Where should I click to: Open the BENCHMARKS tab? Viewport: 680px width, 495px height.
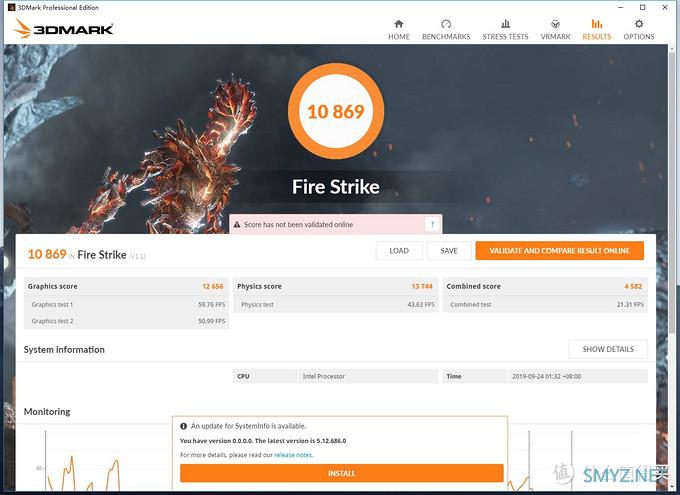[x=446, y=30]
